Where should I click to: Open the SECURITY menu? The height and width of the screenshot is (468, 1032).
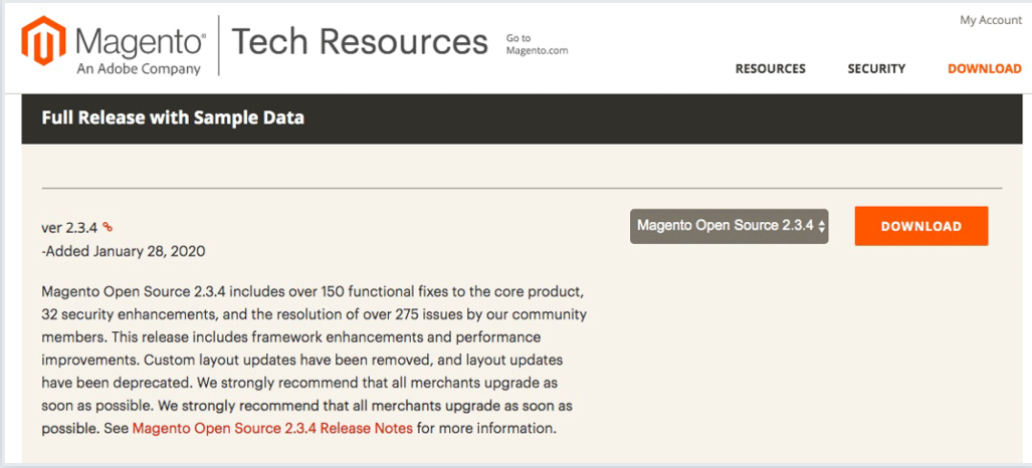click(877, 68)
